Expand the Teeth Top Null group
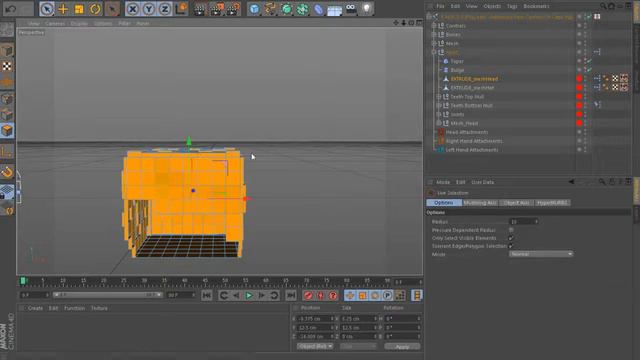This screenshot has height=360, width=640. [x=439, y=97]
